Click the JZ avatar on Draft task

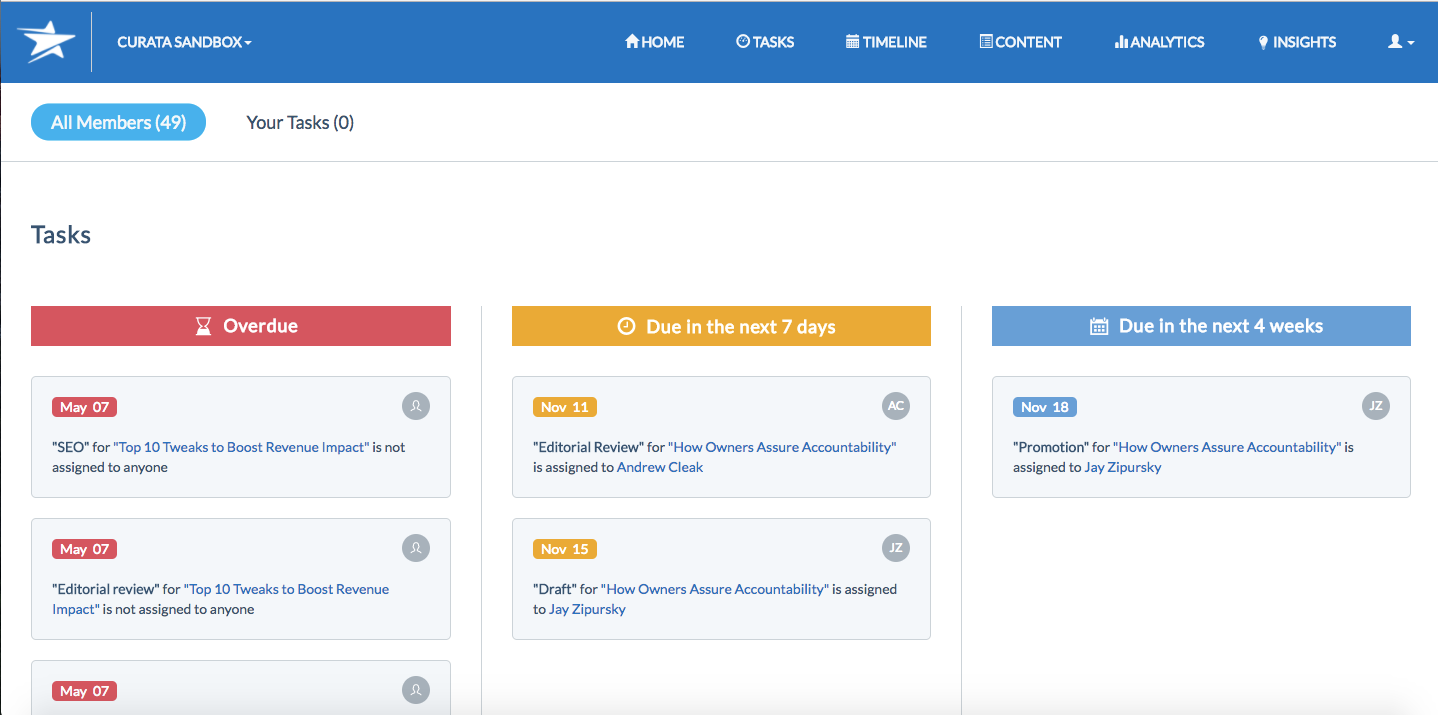[896, 548]
